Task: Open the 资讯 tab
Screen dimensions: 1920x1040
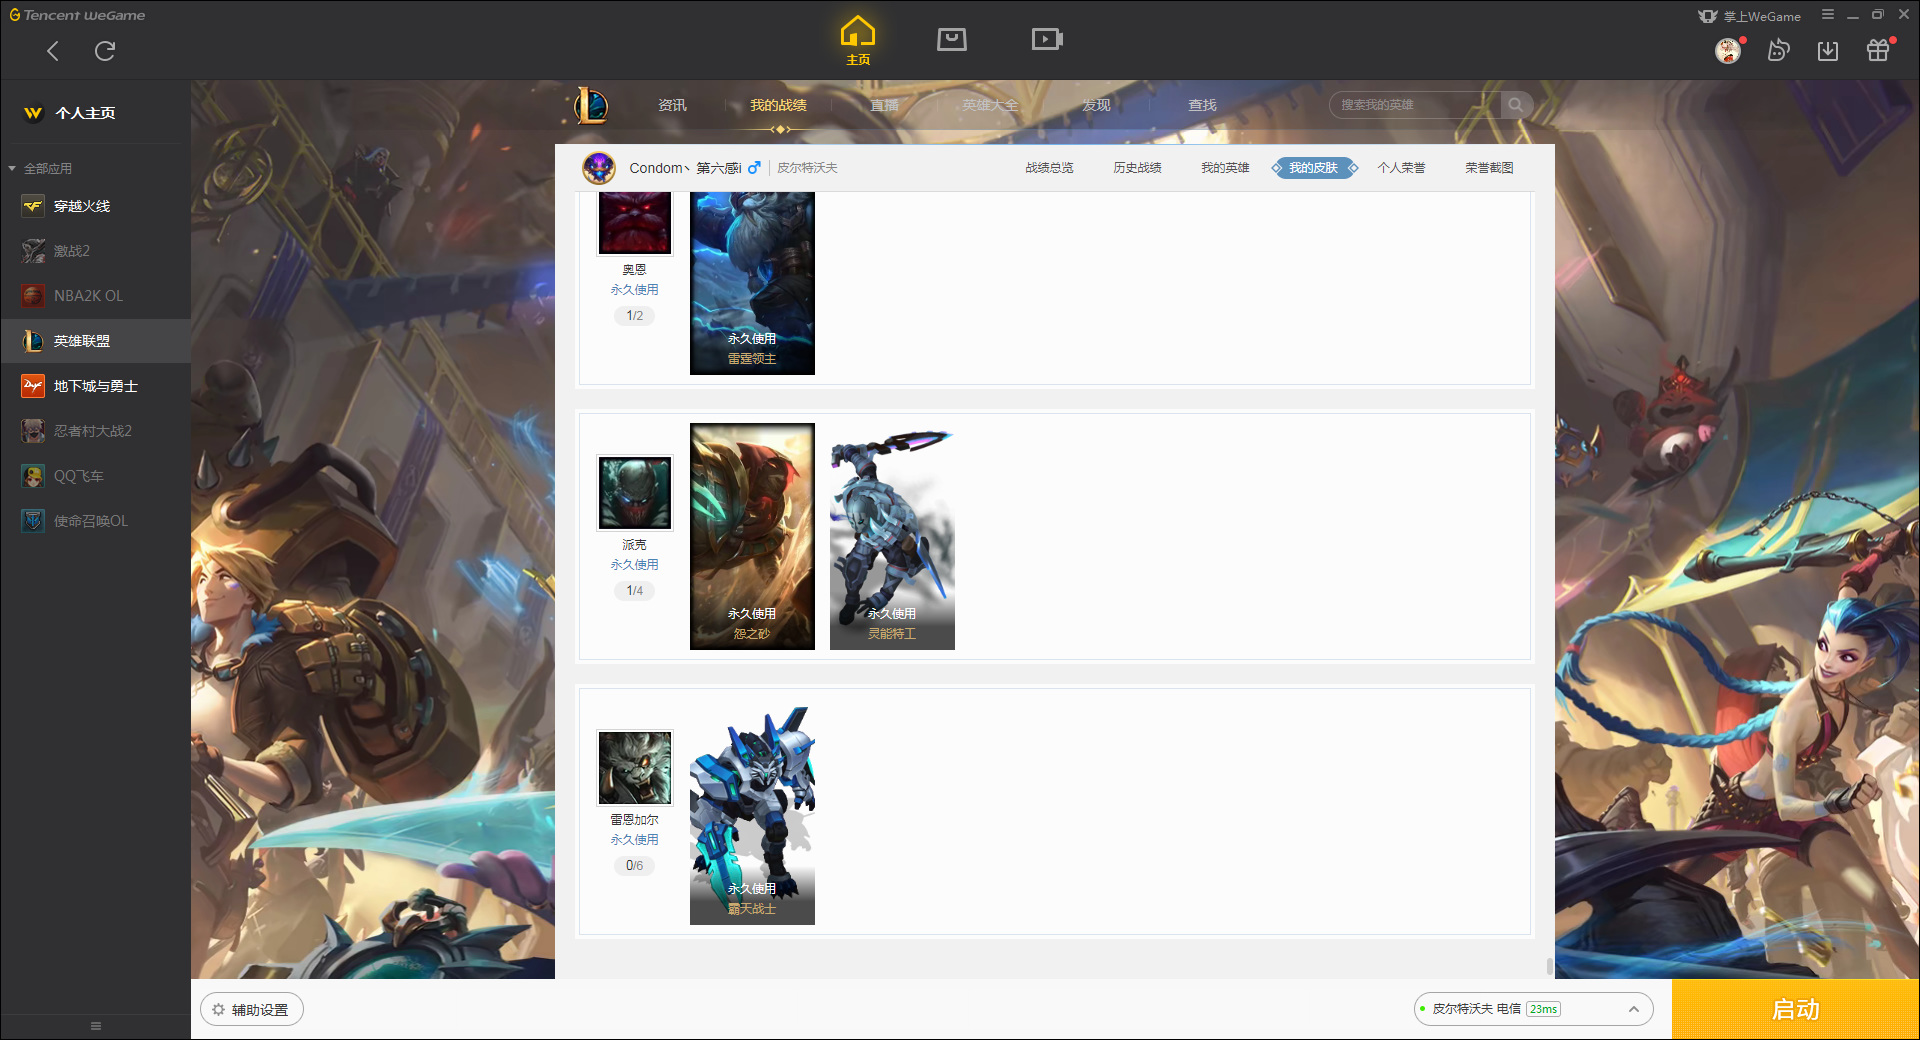Action: pyautogui.click(x=672, y=105)
